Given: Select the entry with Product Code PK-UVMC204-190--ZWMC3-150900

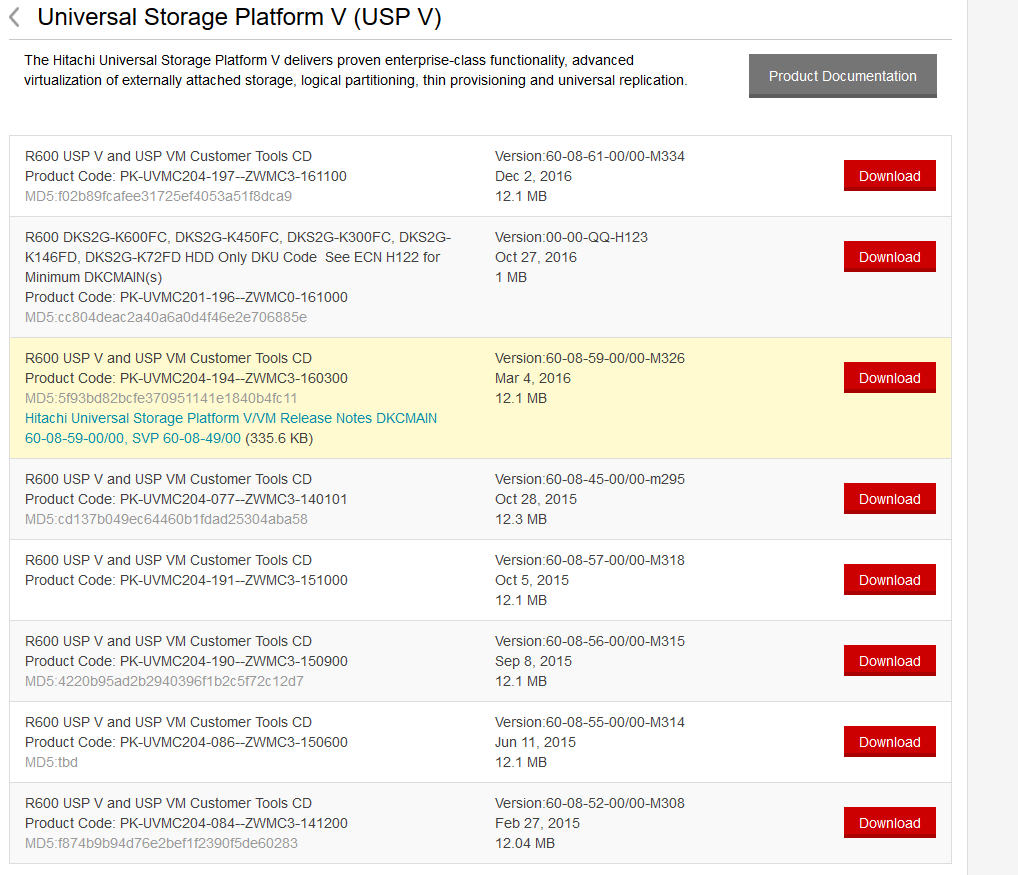Looking at the screenshot, I should point(185,661).
